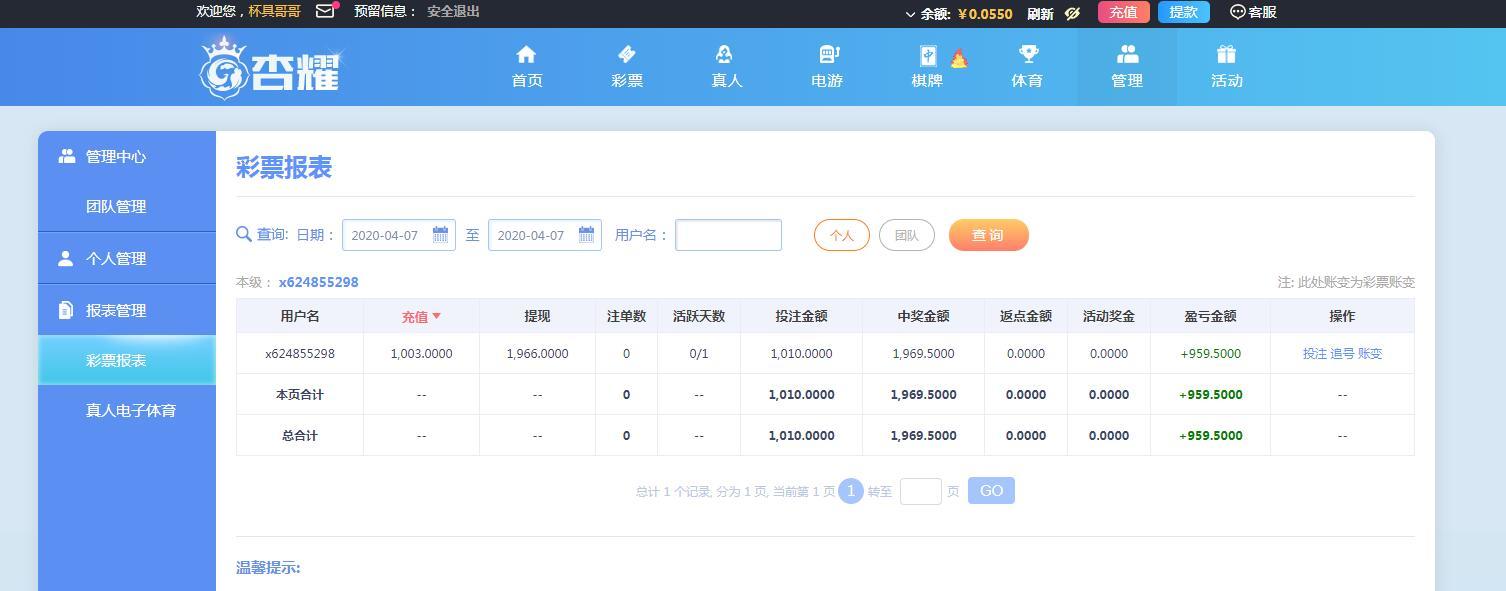Click the 杏耀 logo
1506x591 pixels.
coord(270,68)
